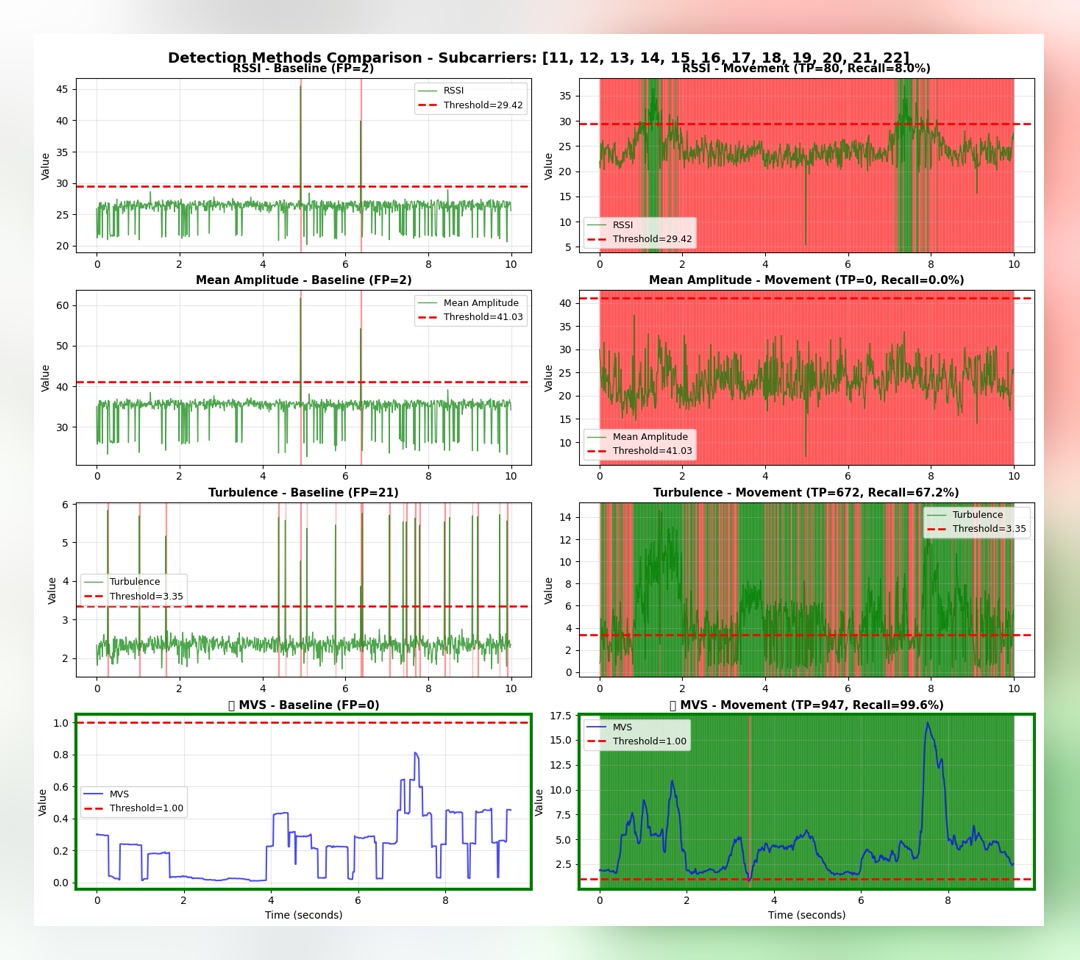This screenshot has width=1080, height=960.
Task: Select the "Mean Amplitude - Baseline (FP=2)" title
Action: pos(303,280)
